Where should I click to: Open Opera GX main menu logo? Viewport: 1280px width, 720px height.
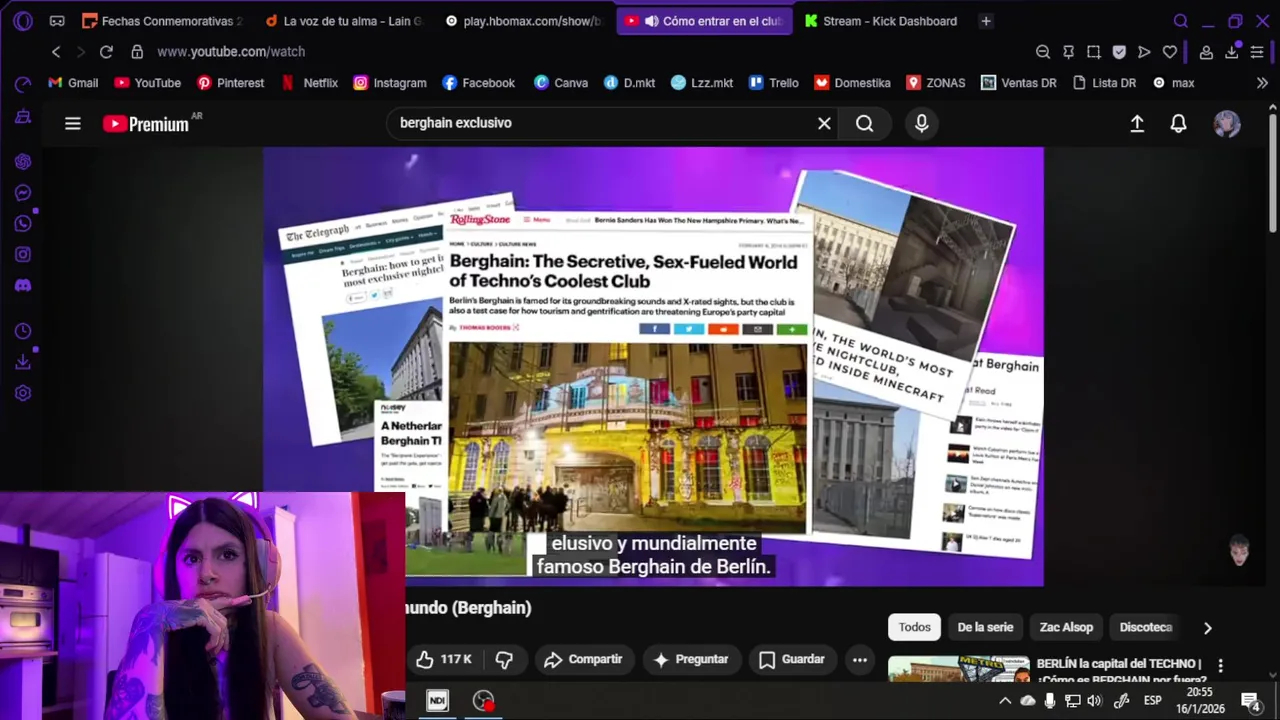(23, 21)
